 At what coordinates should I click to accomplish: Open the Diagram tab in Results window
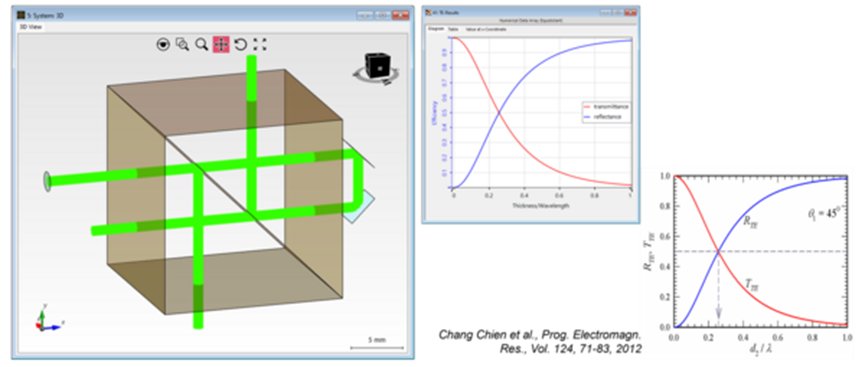click(x=436, y=29)
